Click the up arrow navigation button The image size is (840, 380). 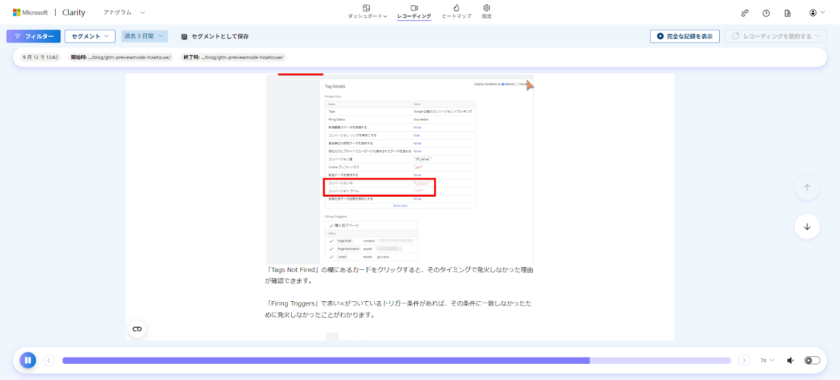pos(807,188)
